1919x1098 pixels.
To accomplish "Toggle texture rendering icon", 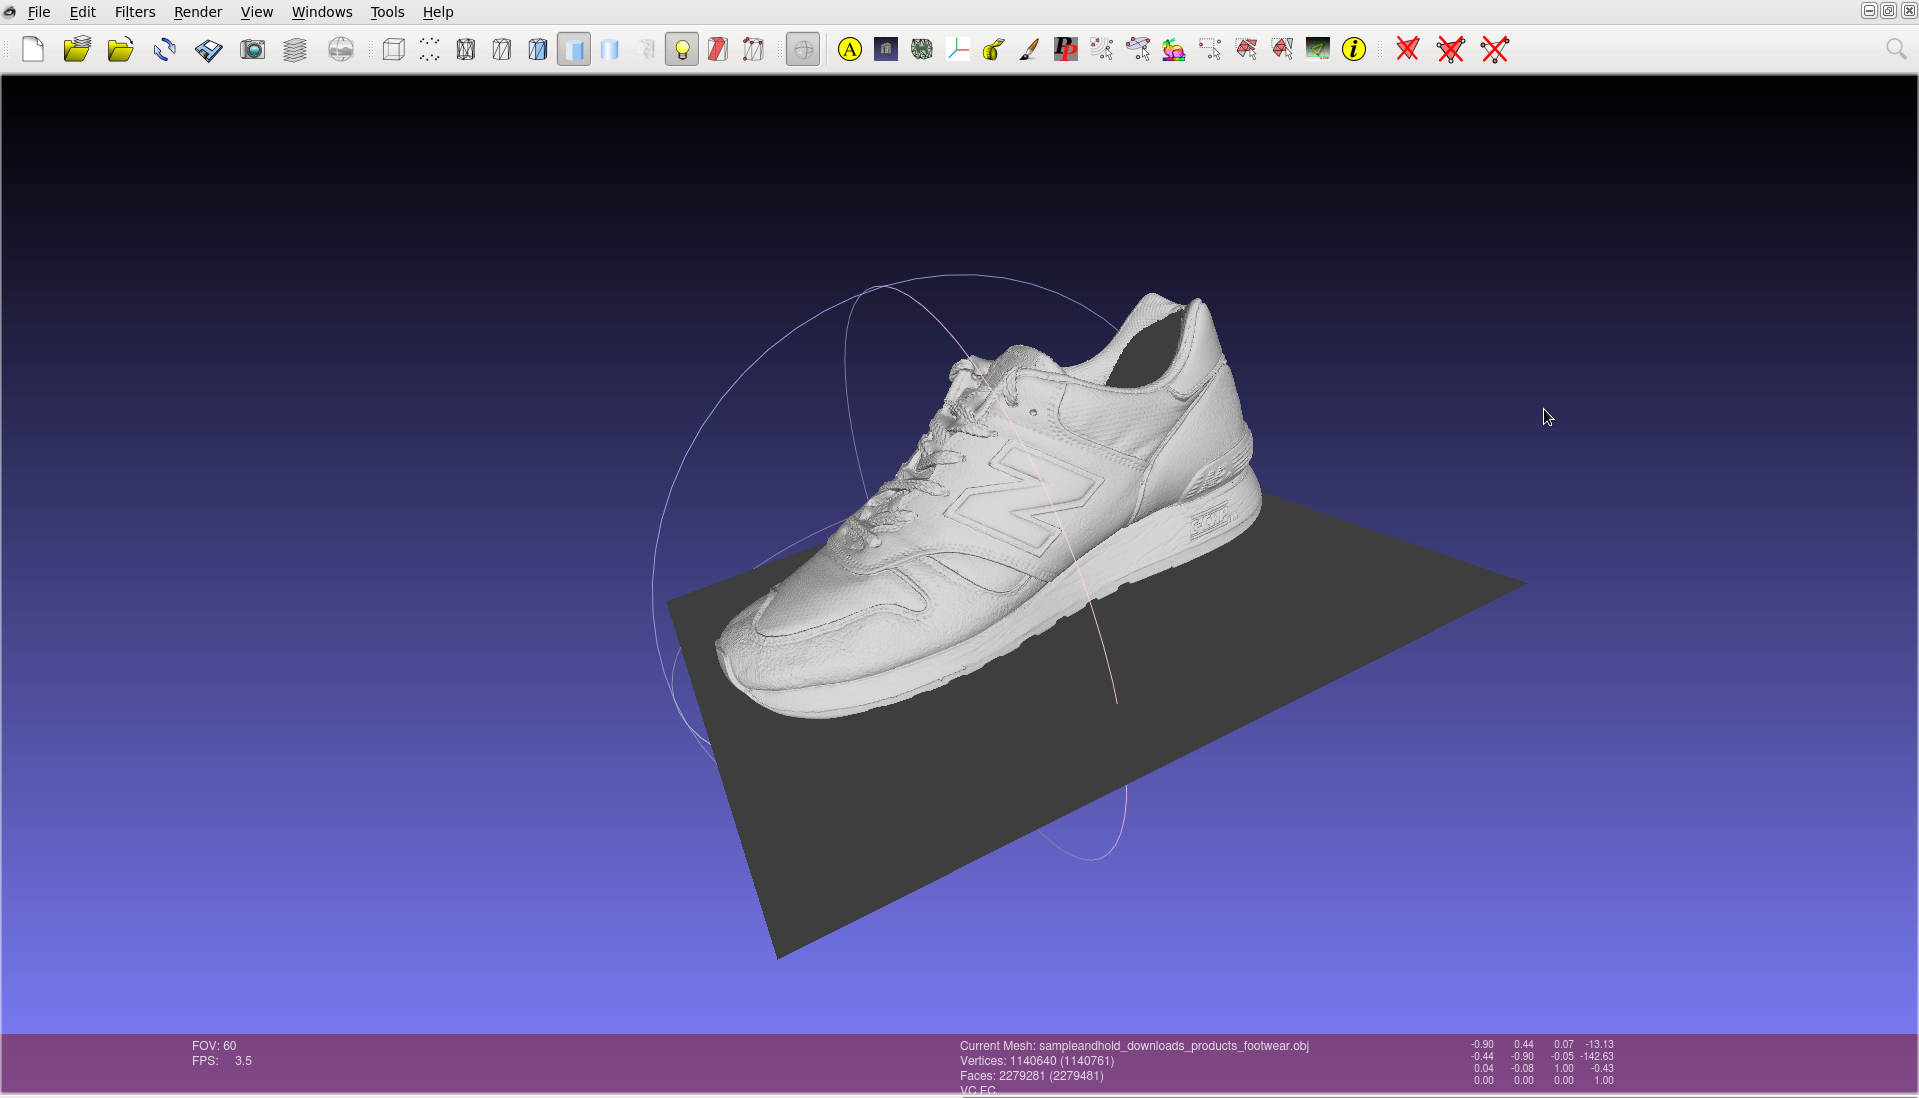I will pyautogui.click(x=646, y=49).
